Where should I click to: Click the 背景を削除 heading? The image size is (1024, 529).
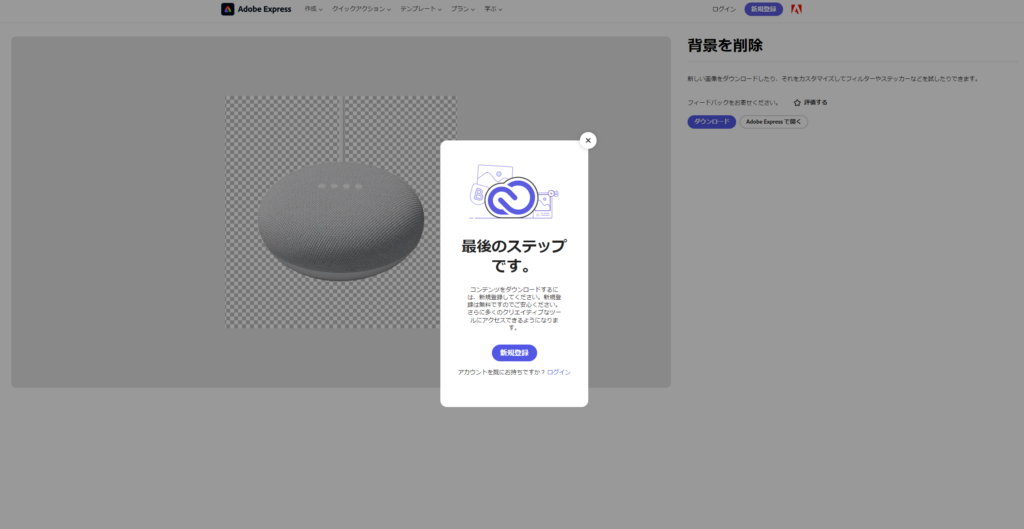tap(725, 46)
